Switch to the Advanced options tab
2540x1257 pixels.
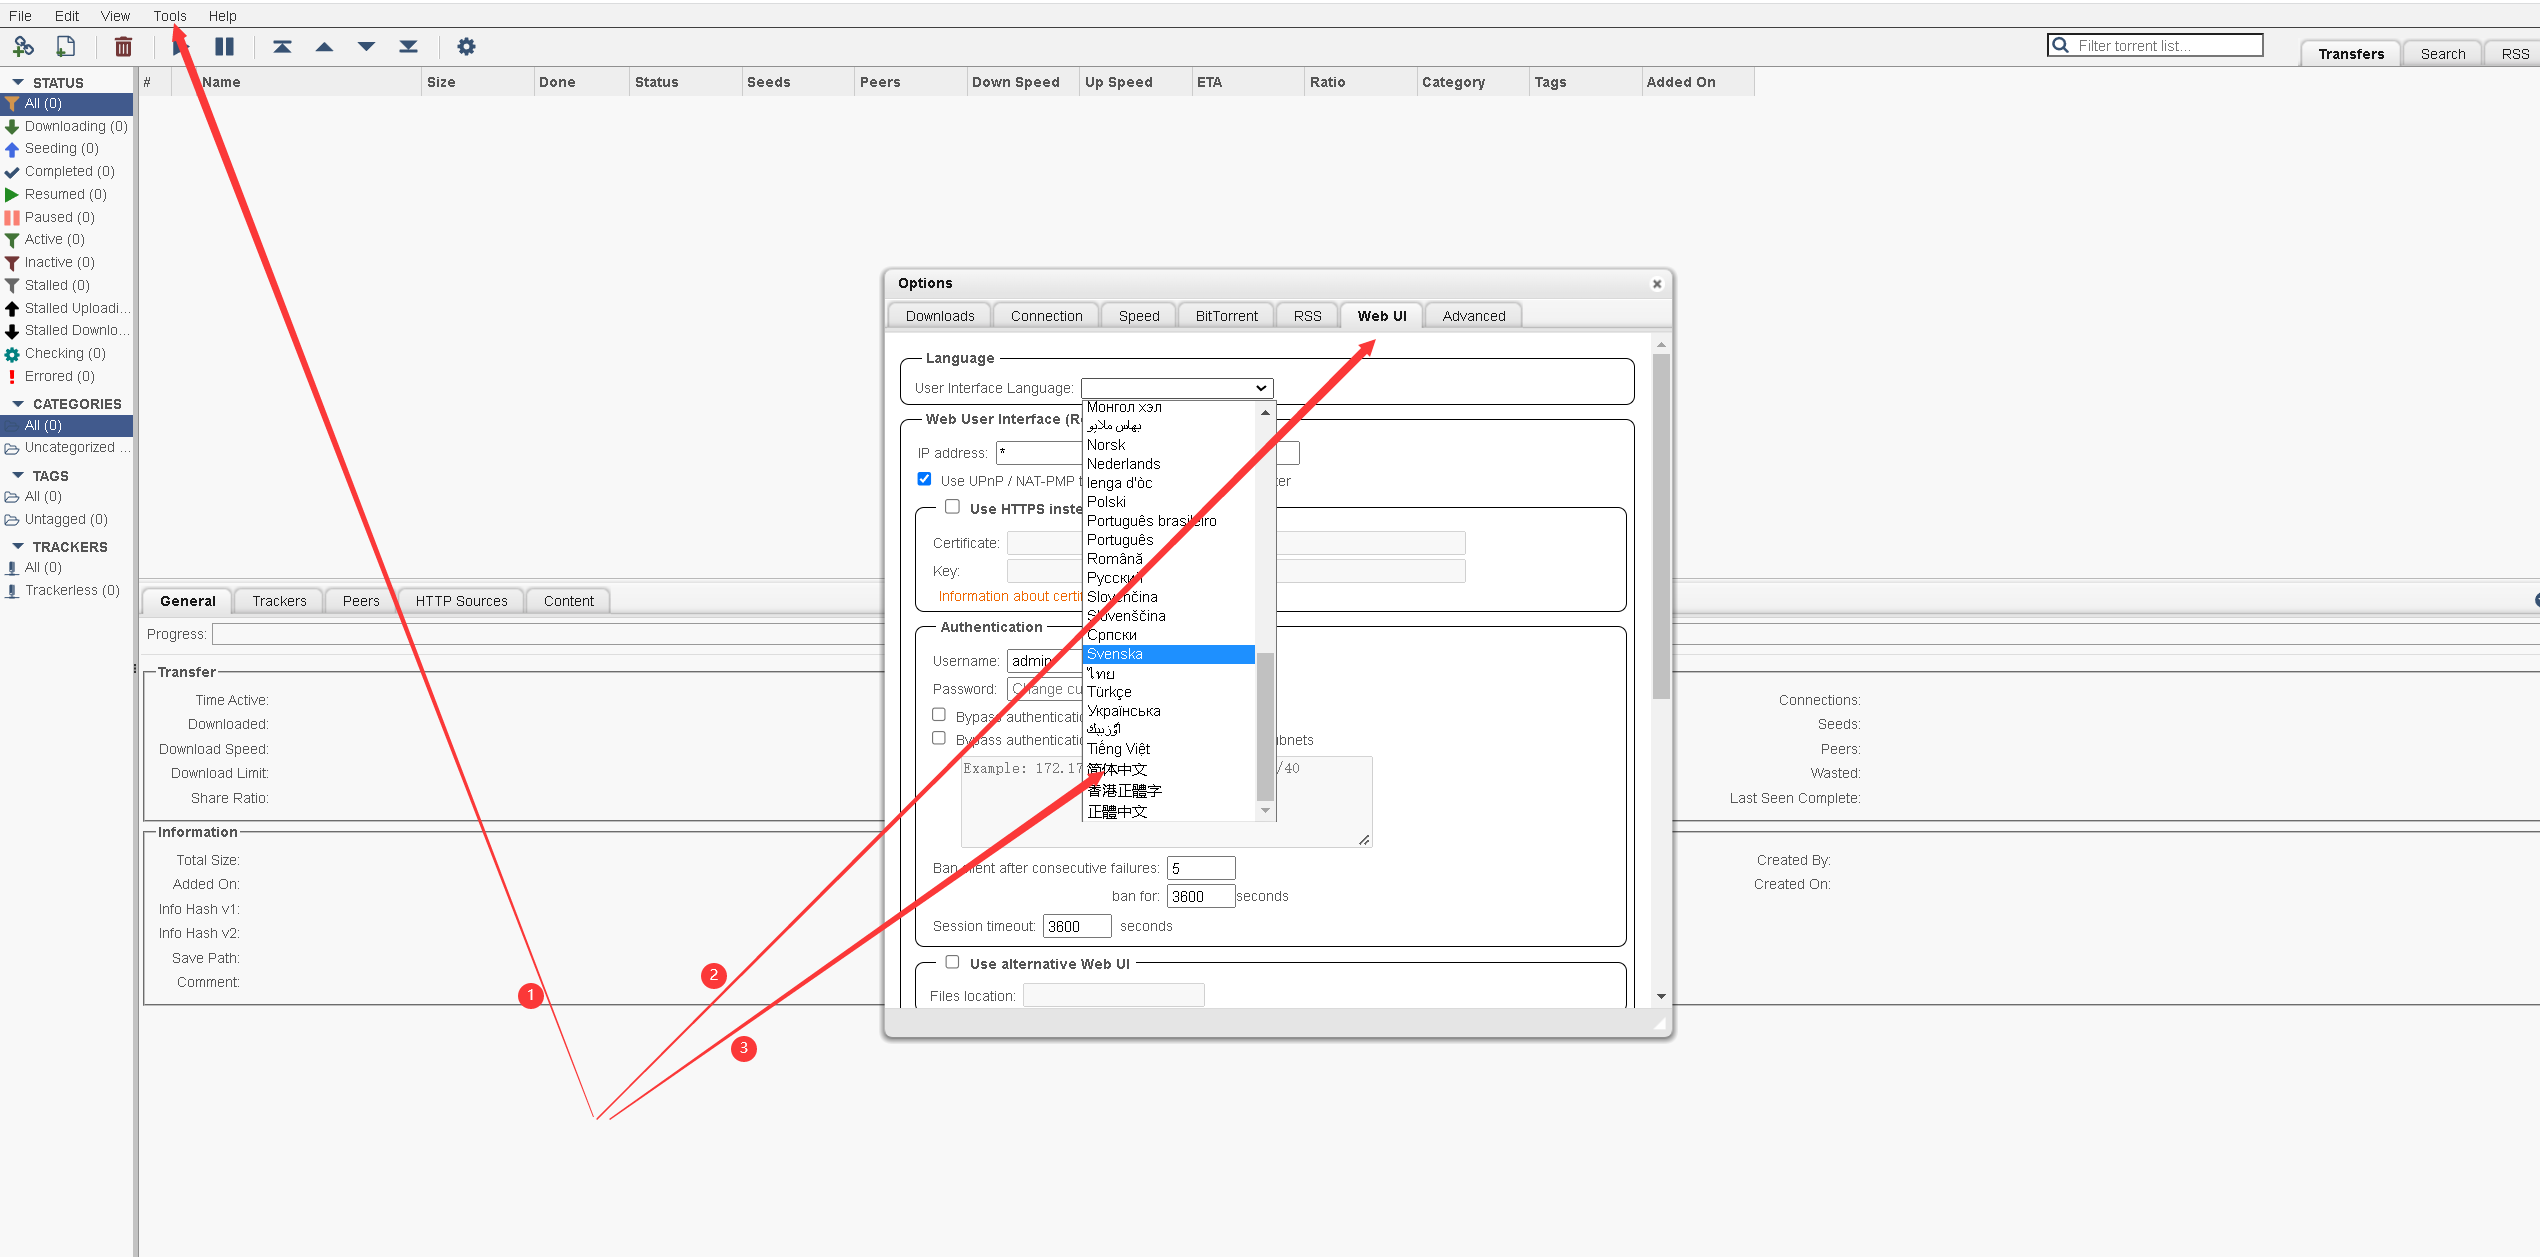1473,316
